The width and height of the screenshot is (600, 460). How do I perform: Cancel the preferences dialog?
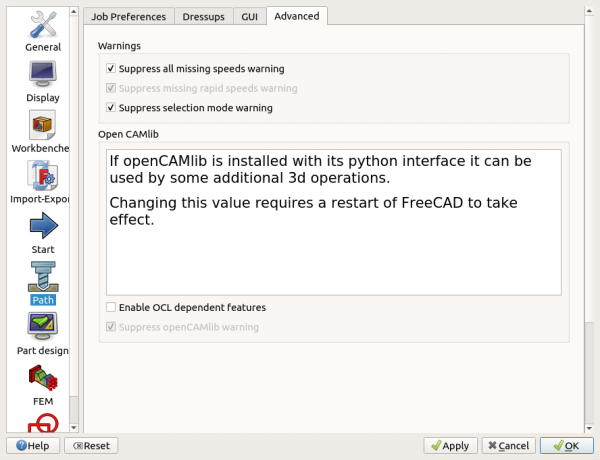click(x=509, y=445)
